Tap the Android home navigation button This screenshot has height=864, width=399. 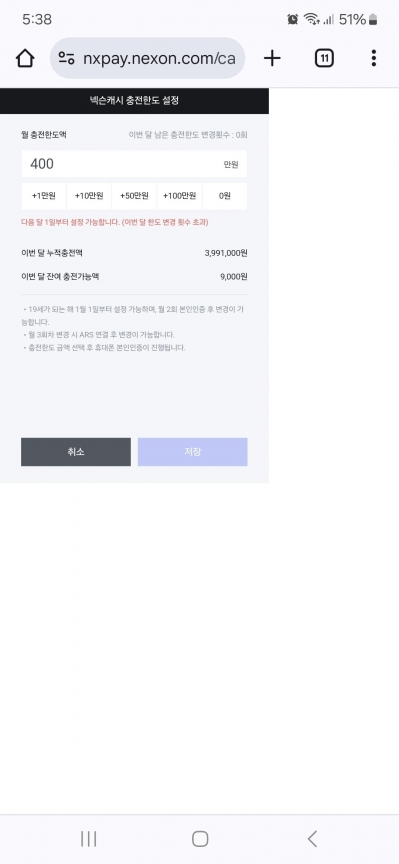[x=200, y=839]
